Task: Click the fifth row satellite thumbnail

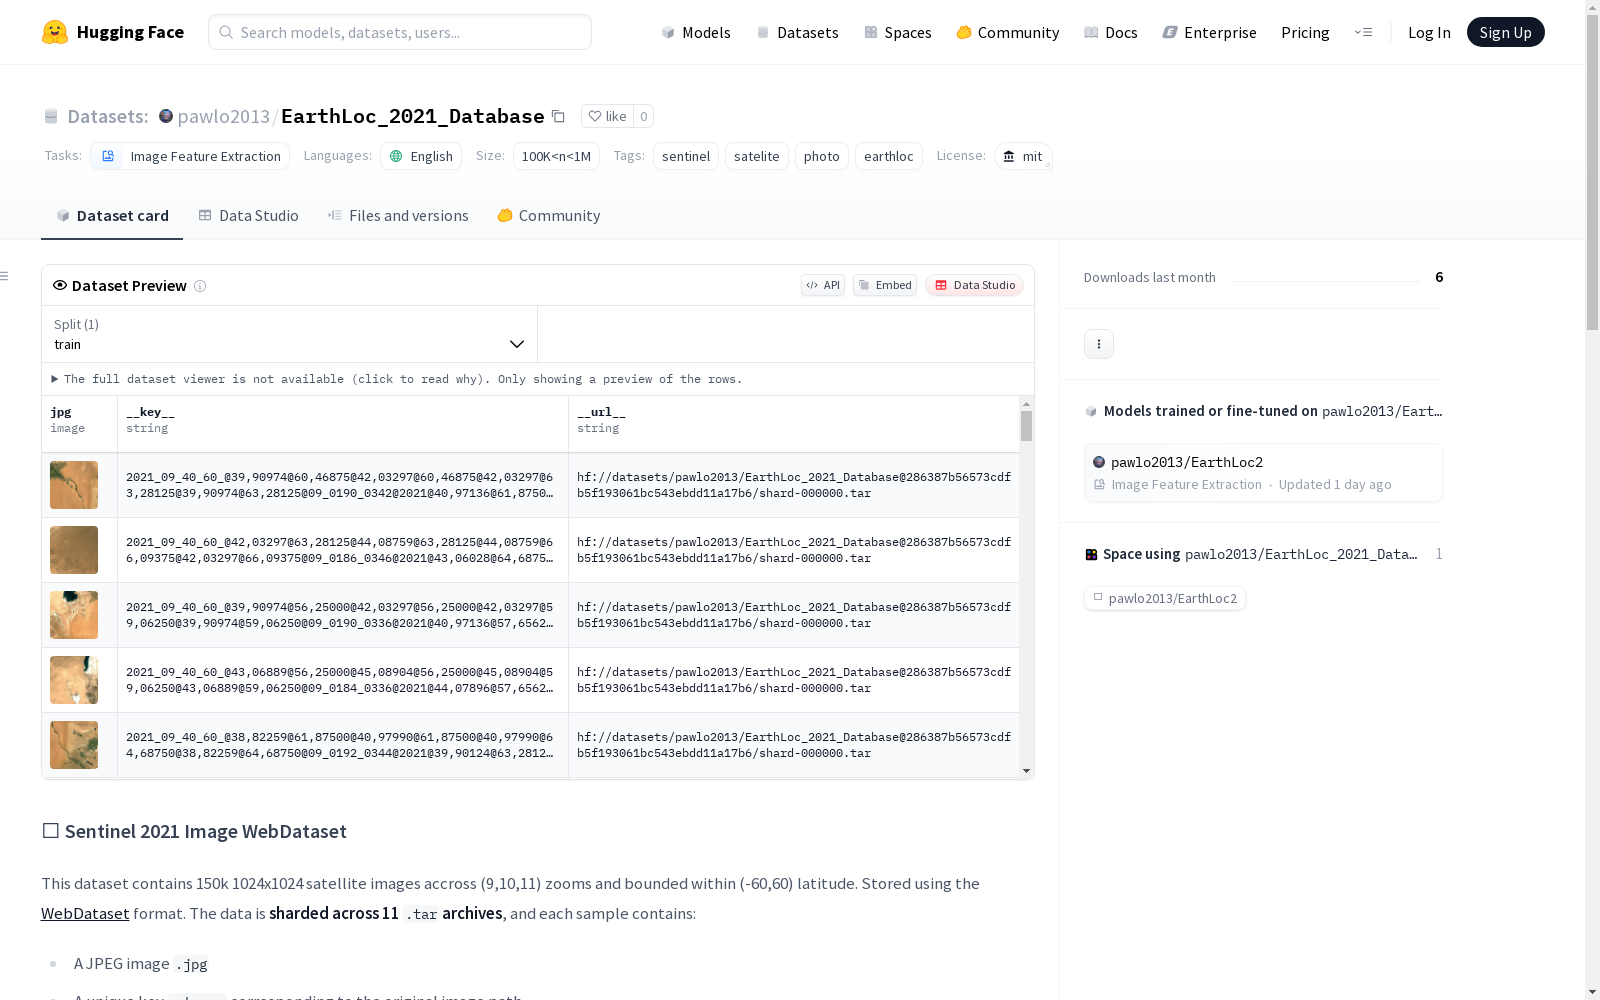Action: click(x=74, y=745)
